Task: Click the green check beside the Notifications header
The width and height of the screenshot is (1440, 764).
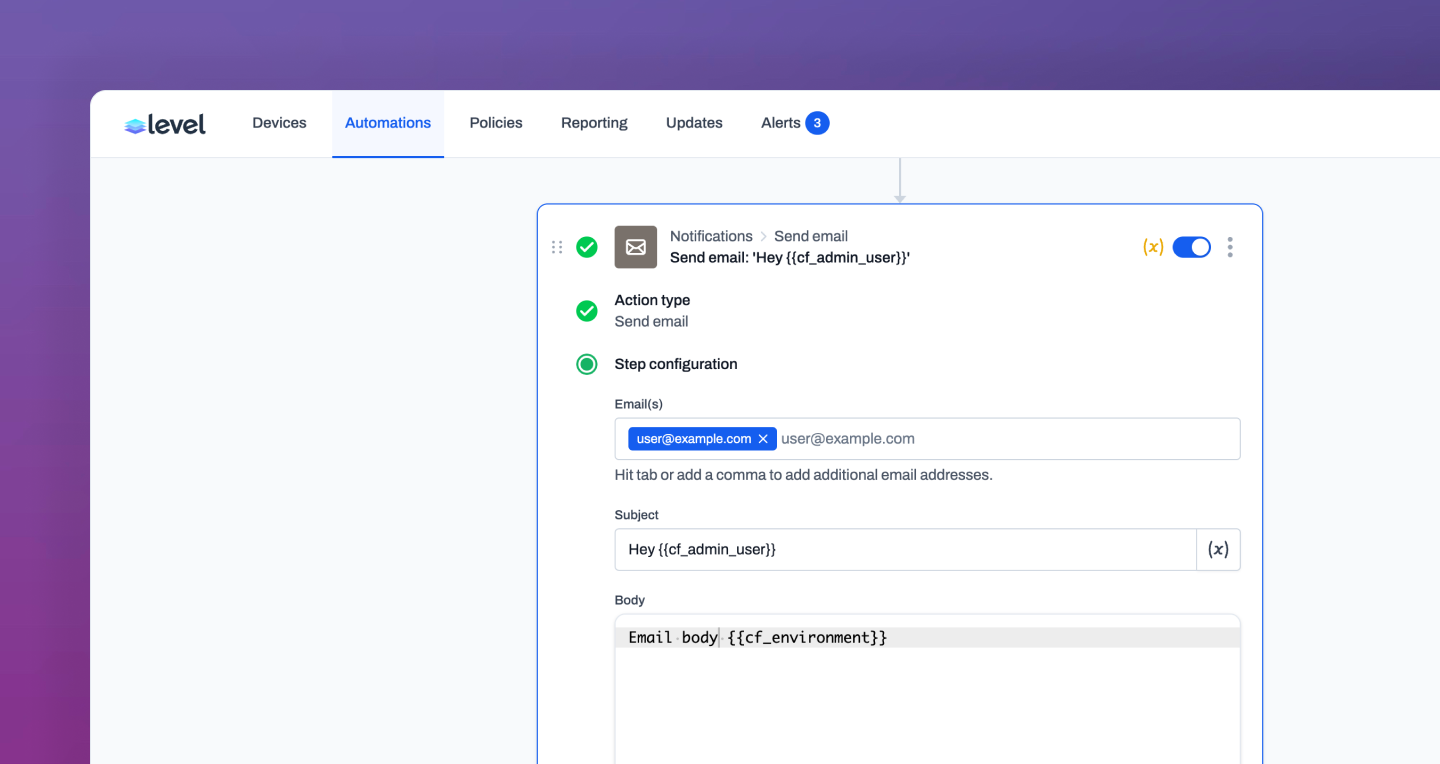Action: [587, 247]
